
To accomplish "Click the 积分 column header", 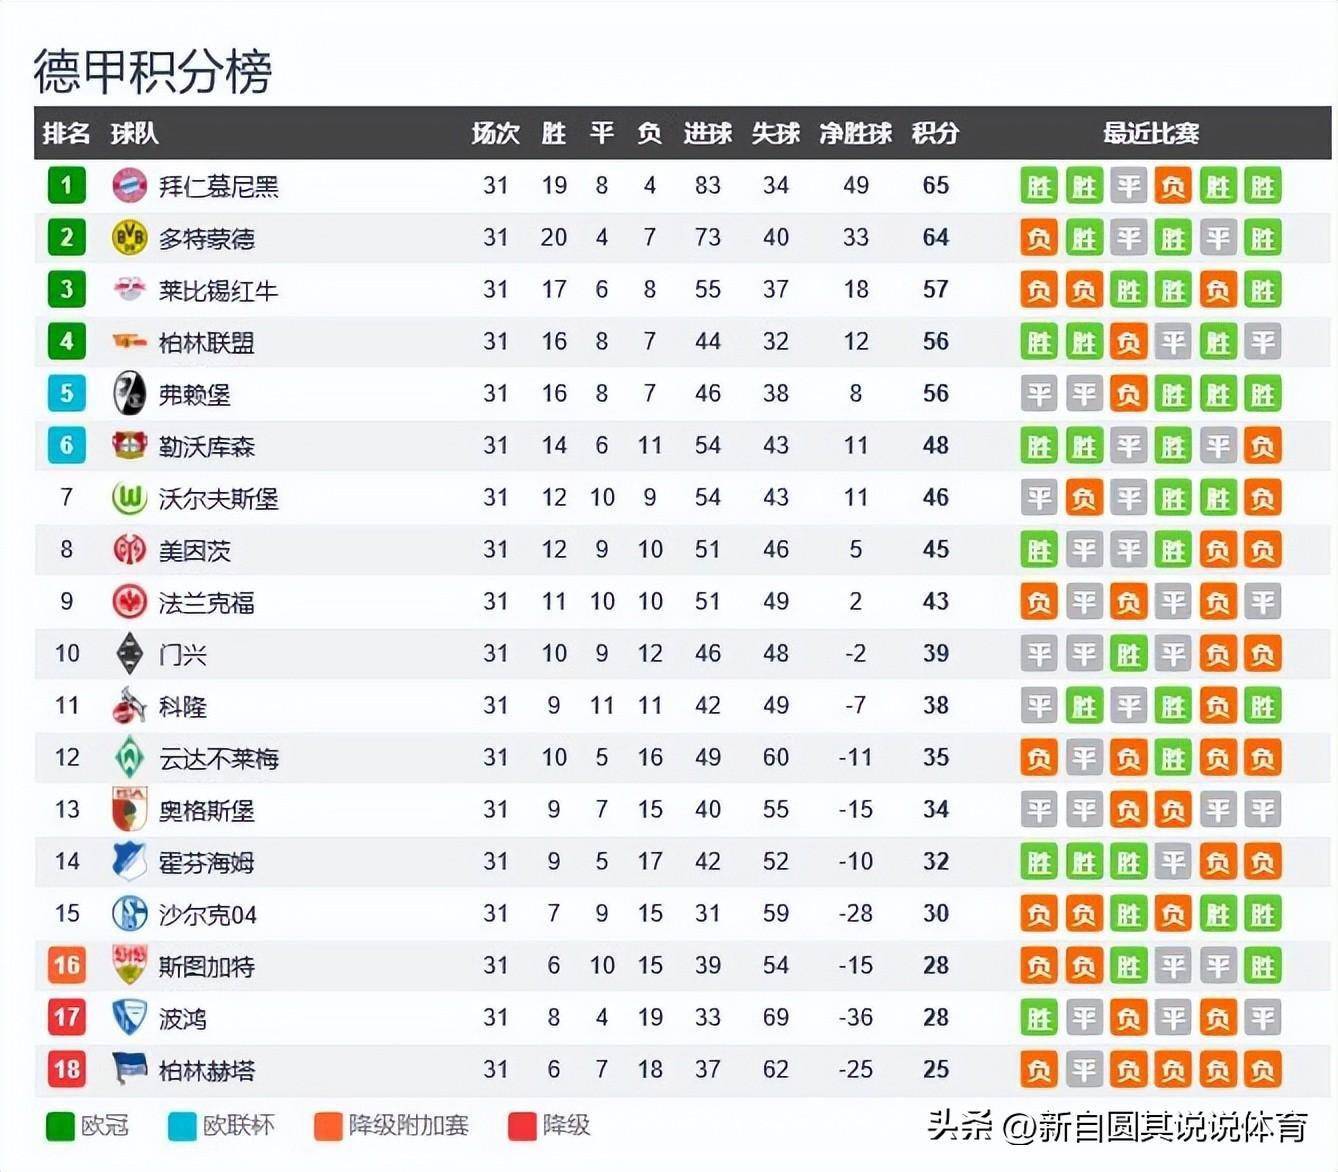I will tap(935, 133).
